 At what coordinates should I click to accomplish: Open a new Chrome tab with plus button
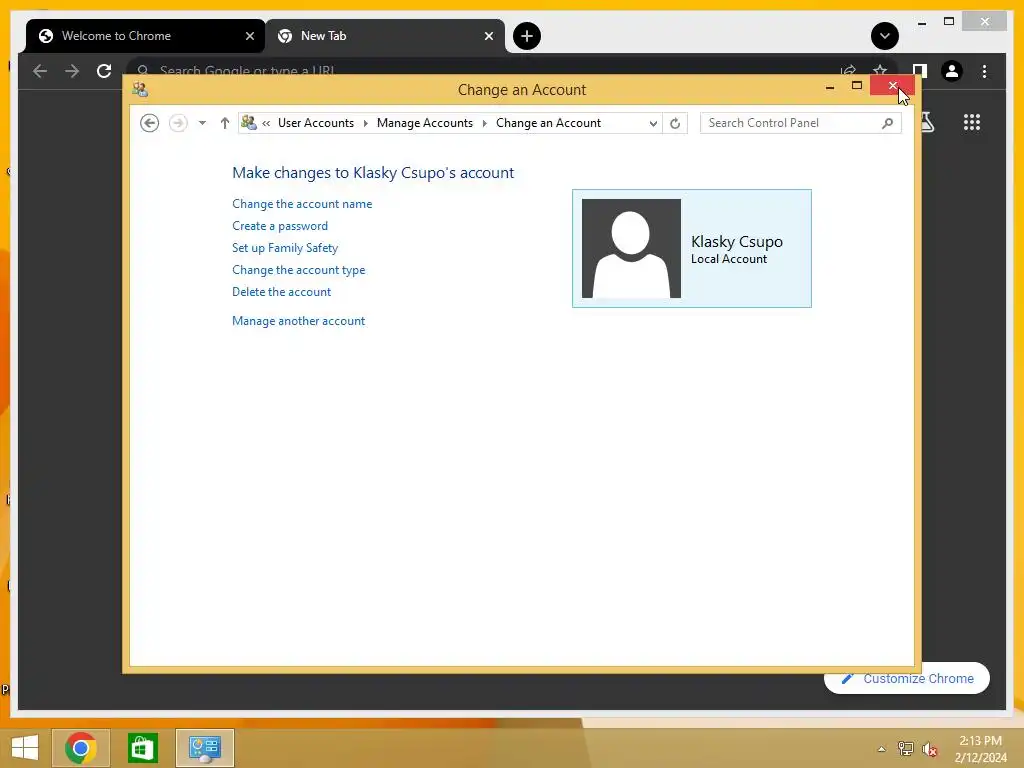(x=527, y=36)
